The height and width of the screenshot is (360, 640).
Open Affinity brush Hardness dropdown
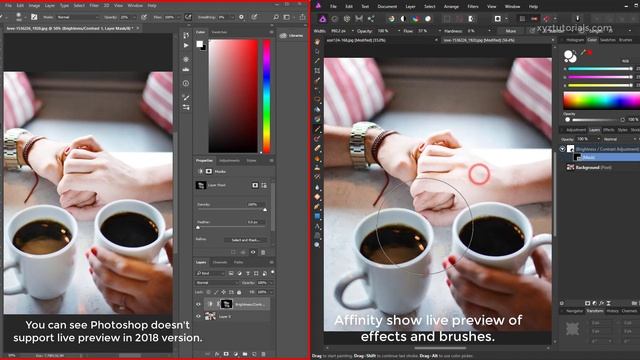click(489, 31)
